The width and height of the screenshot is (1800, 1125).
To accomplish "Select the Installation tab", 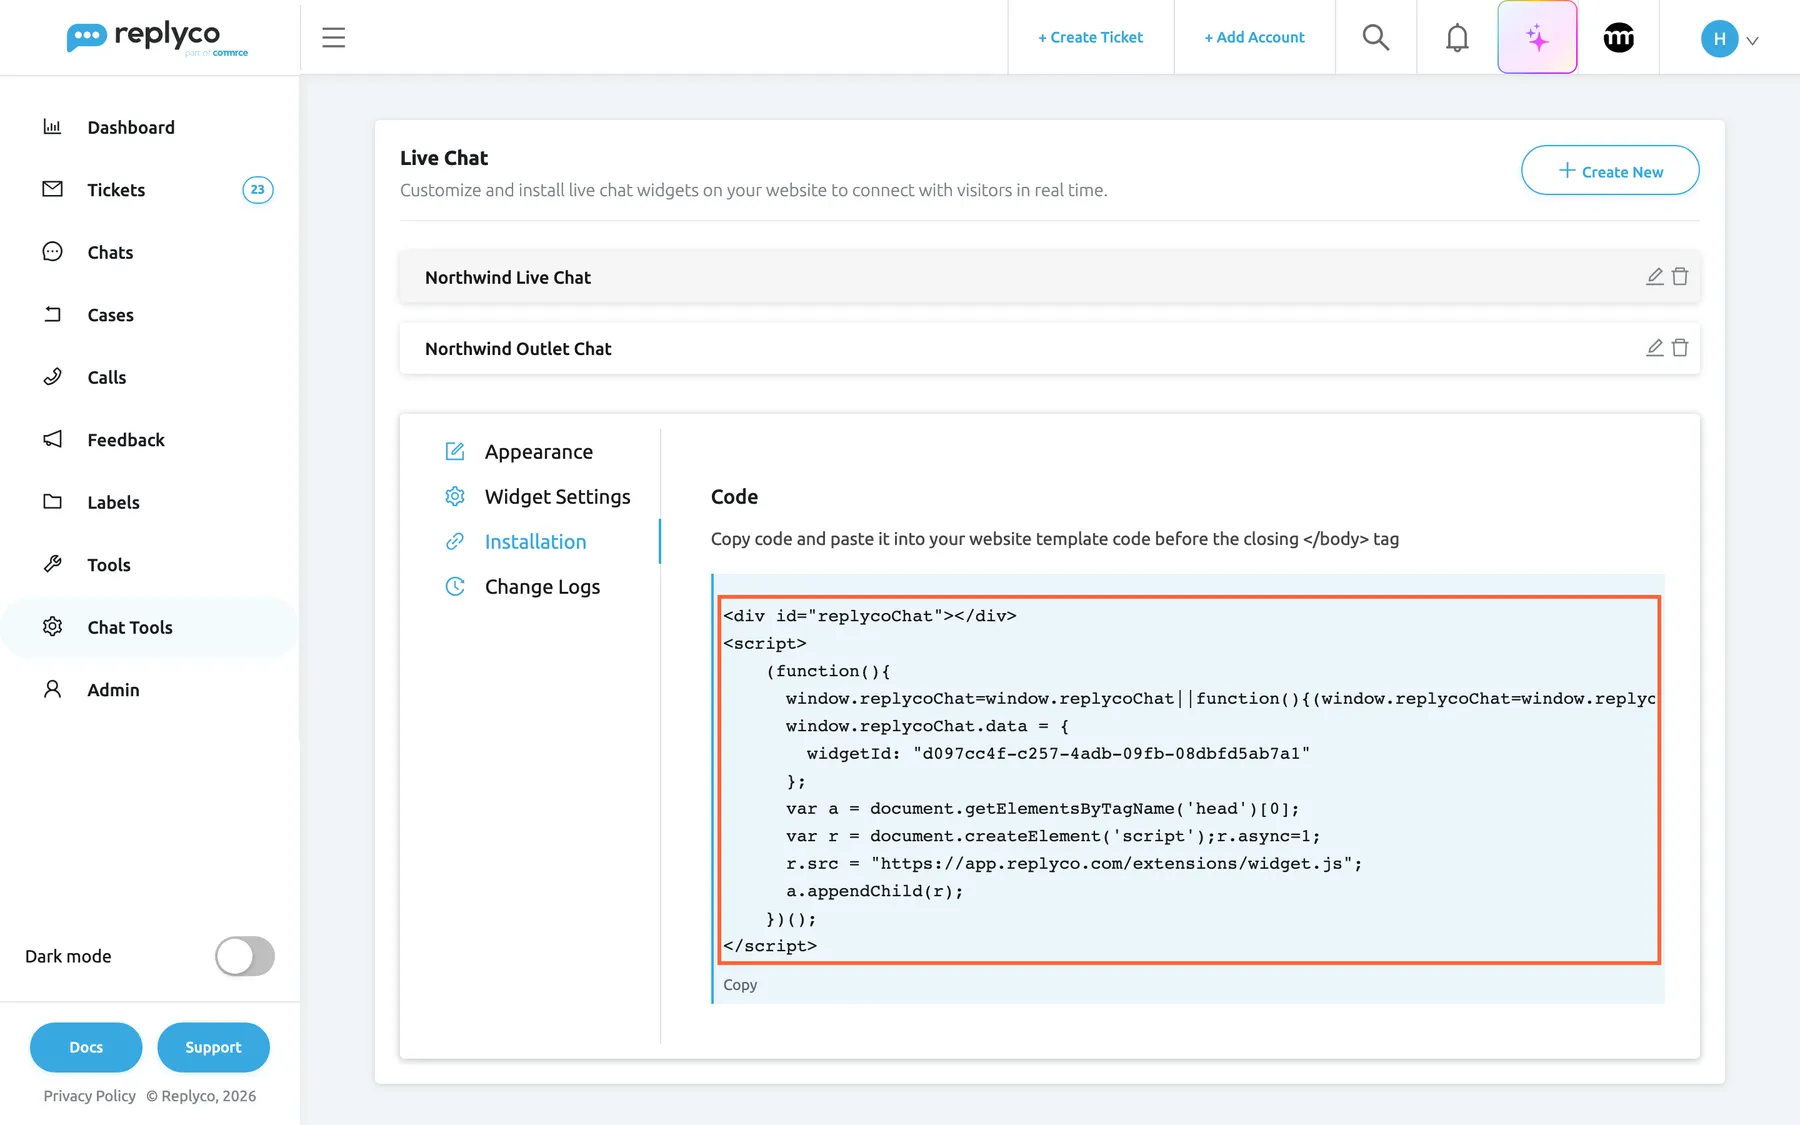I will [536, 542].
